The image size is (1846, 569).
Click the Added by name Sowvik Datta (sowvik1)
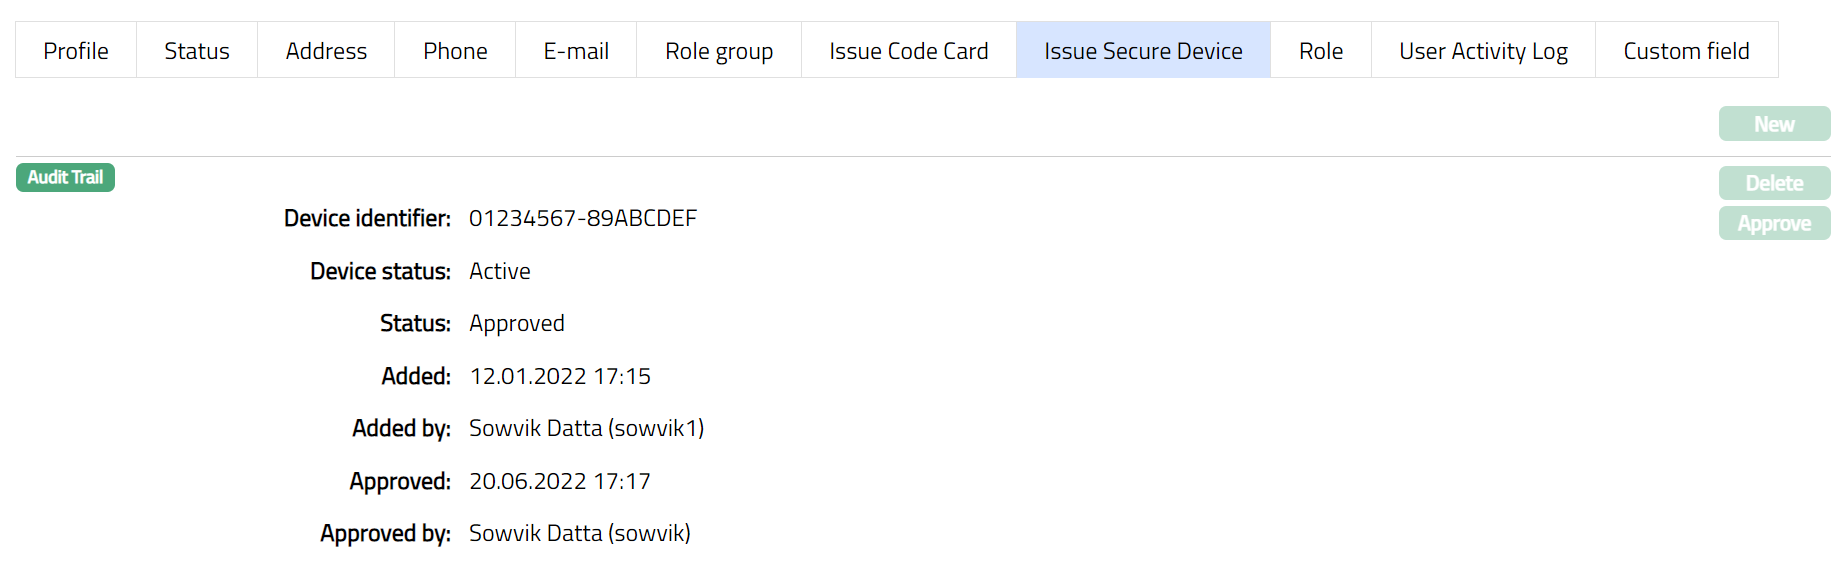click(587, 428)
